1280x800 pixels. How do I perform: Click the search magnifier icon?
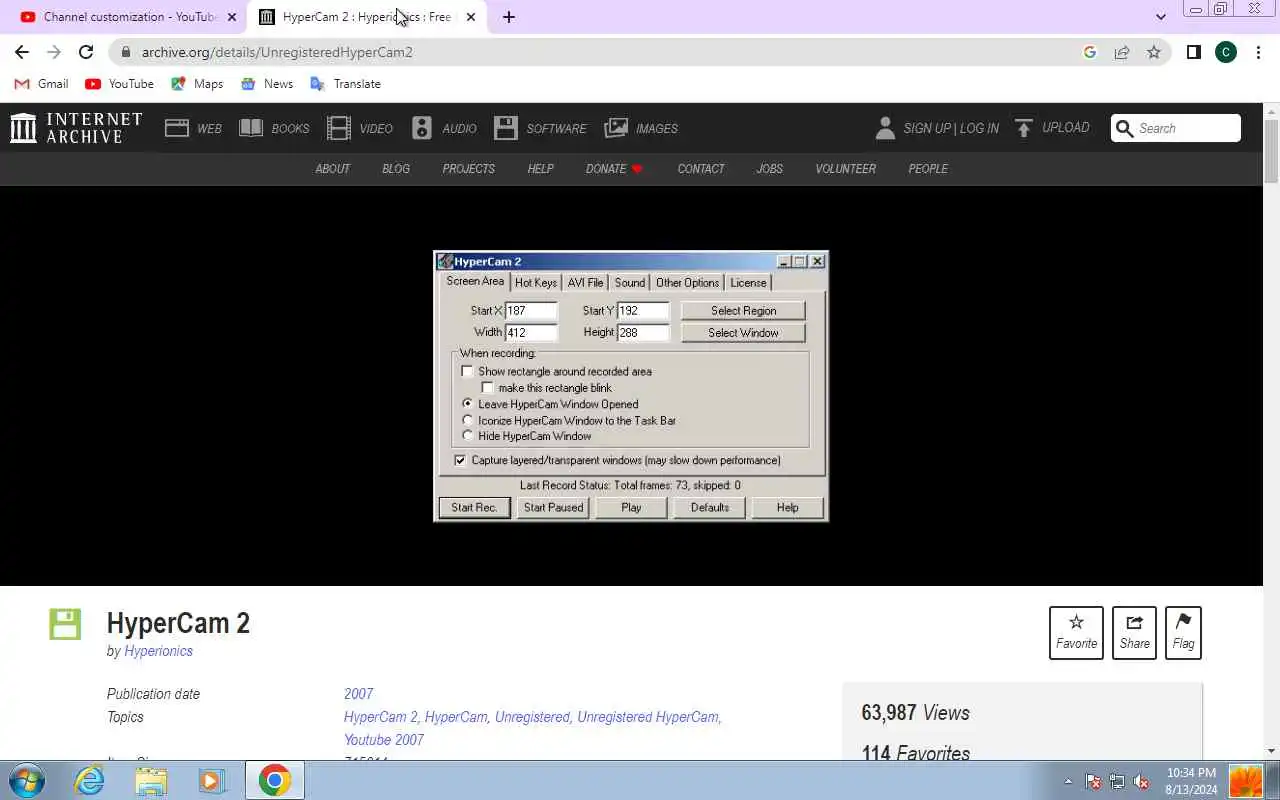coord(1124,128)
